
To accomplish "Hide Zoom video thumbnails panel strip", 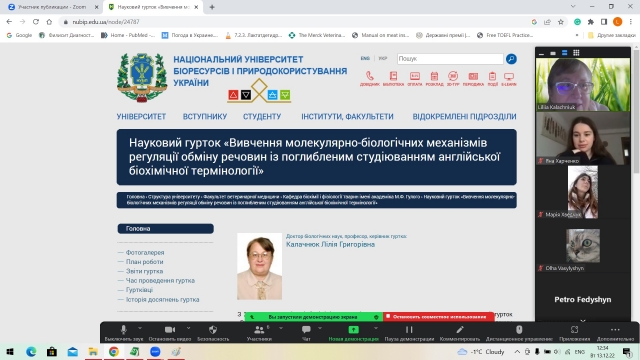I will tap(541, 53).
